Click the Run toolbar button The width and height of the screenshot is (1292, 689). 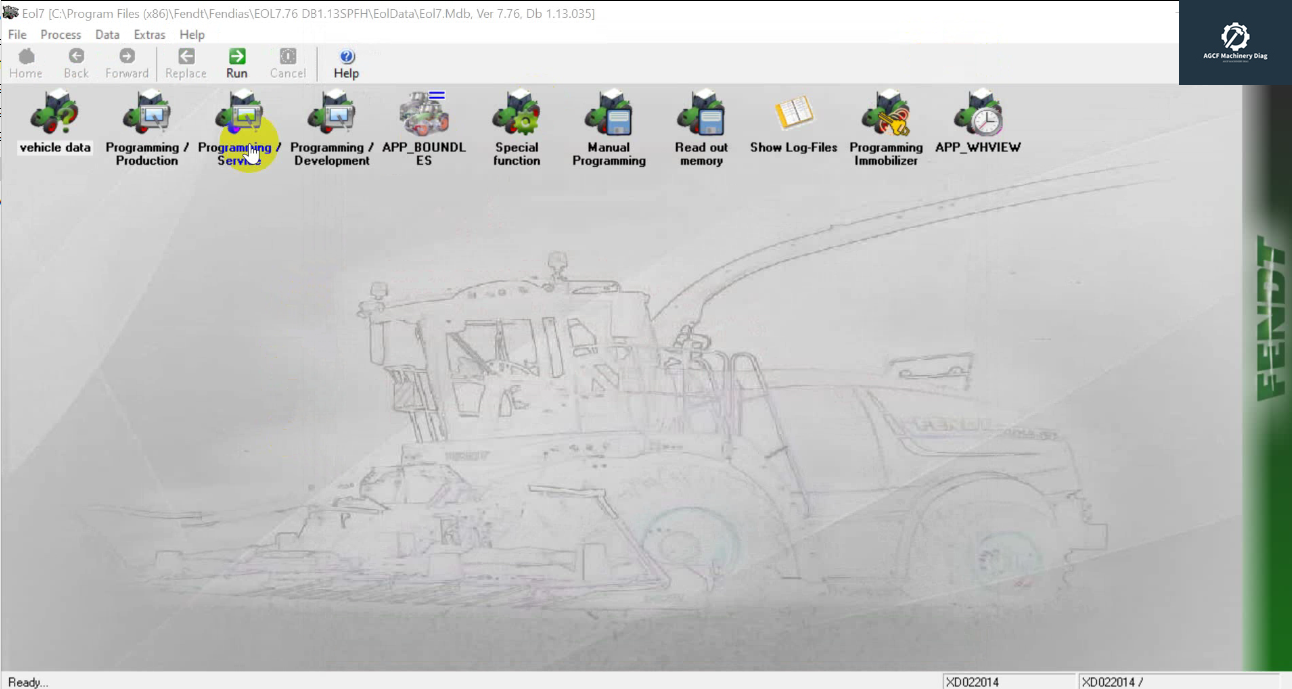(237, 60)
